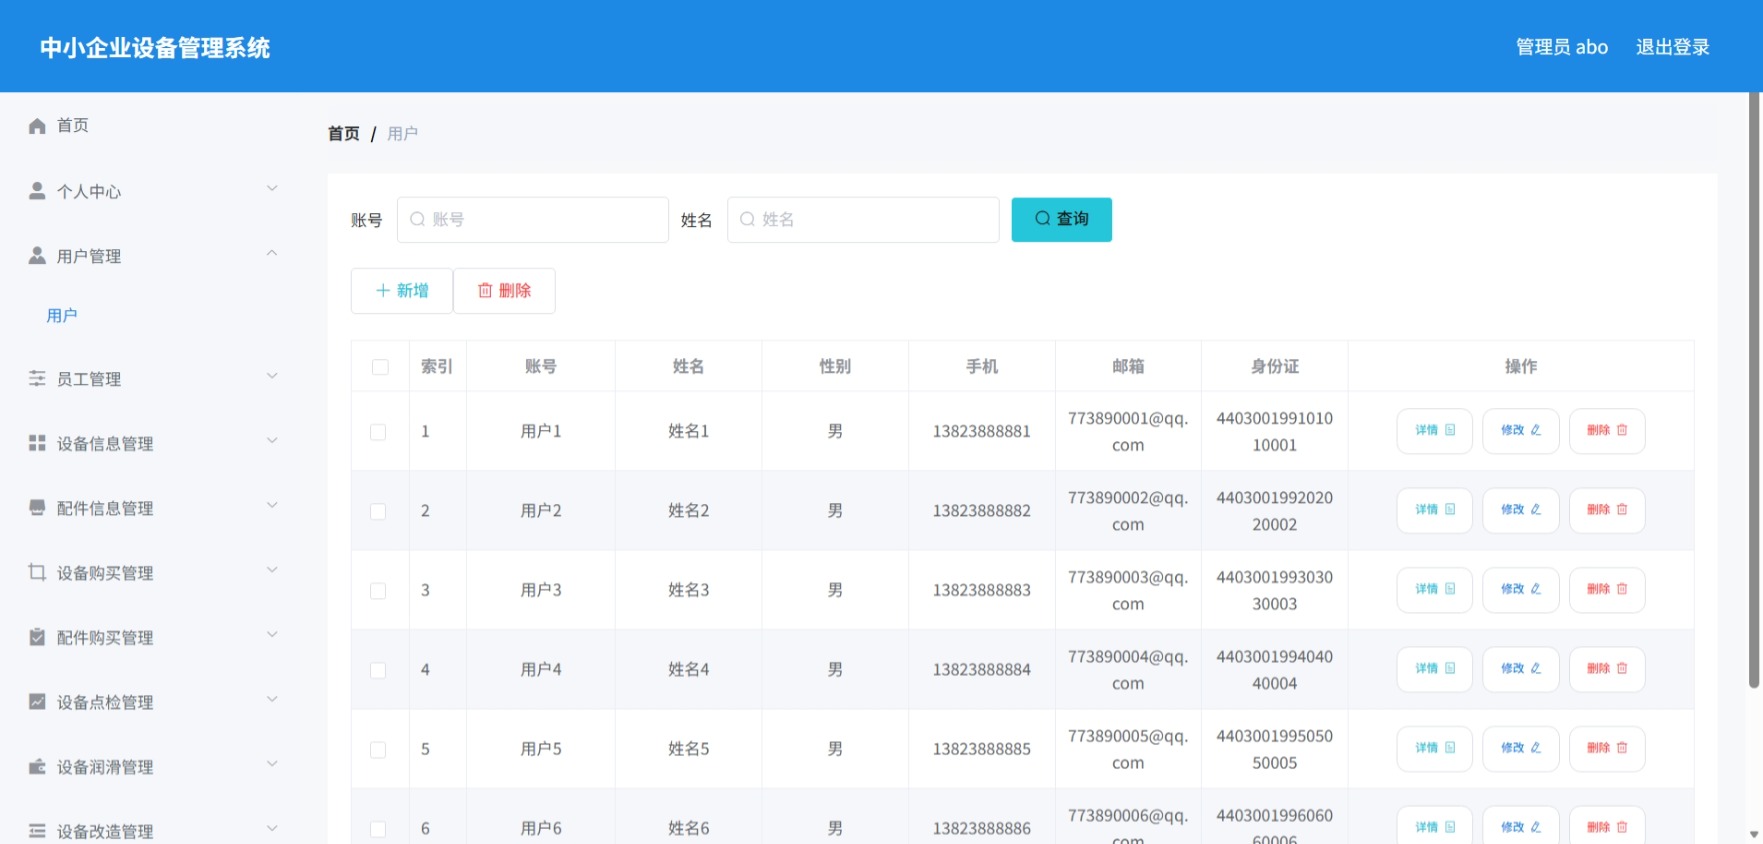Expand the 设备信息管理 menu chevron

[272, 441]
